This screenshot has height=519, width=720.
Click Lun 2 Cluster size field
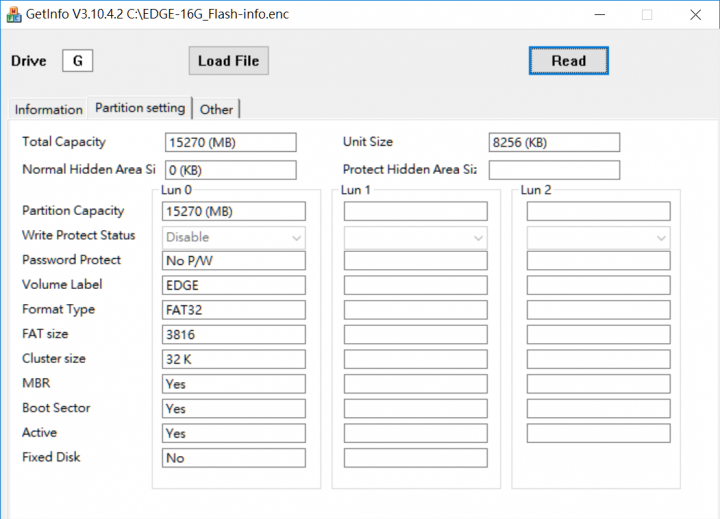tap(598, 359)
